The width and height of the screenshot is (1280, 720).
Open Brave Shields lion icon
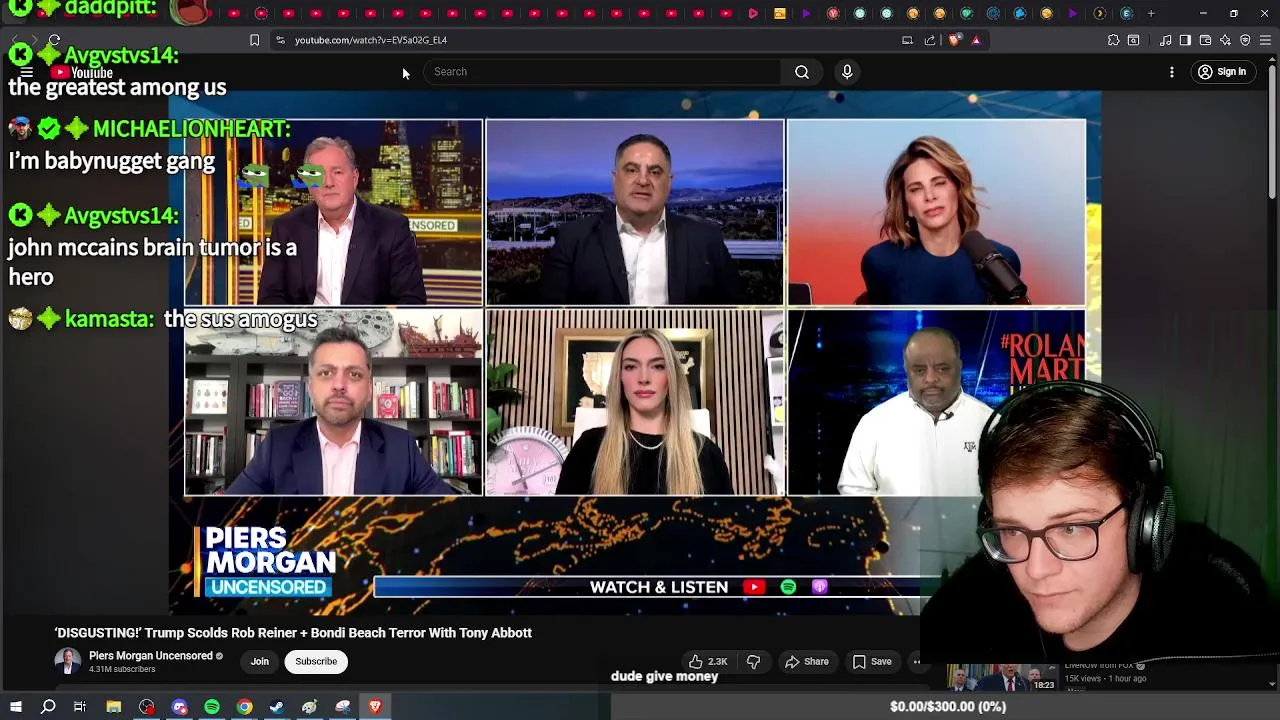[x=954, y=40]
